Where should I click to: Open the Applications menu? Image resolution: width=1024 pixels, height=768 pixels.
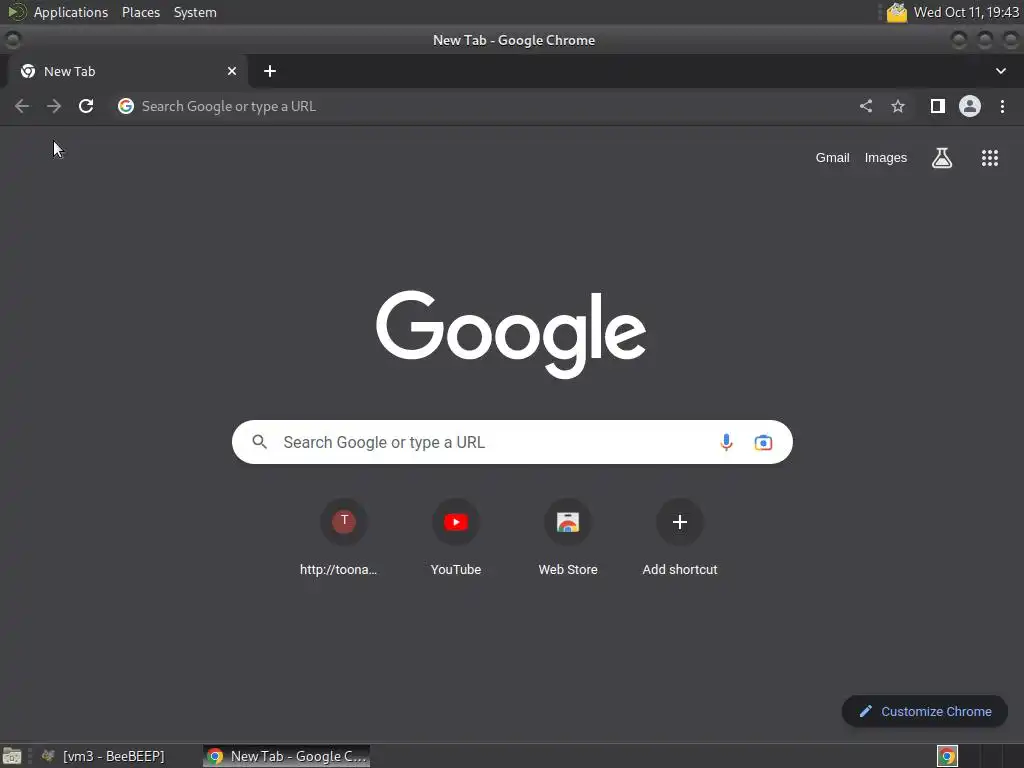point(71,12)
